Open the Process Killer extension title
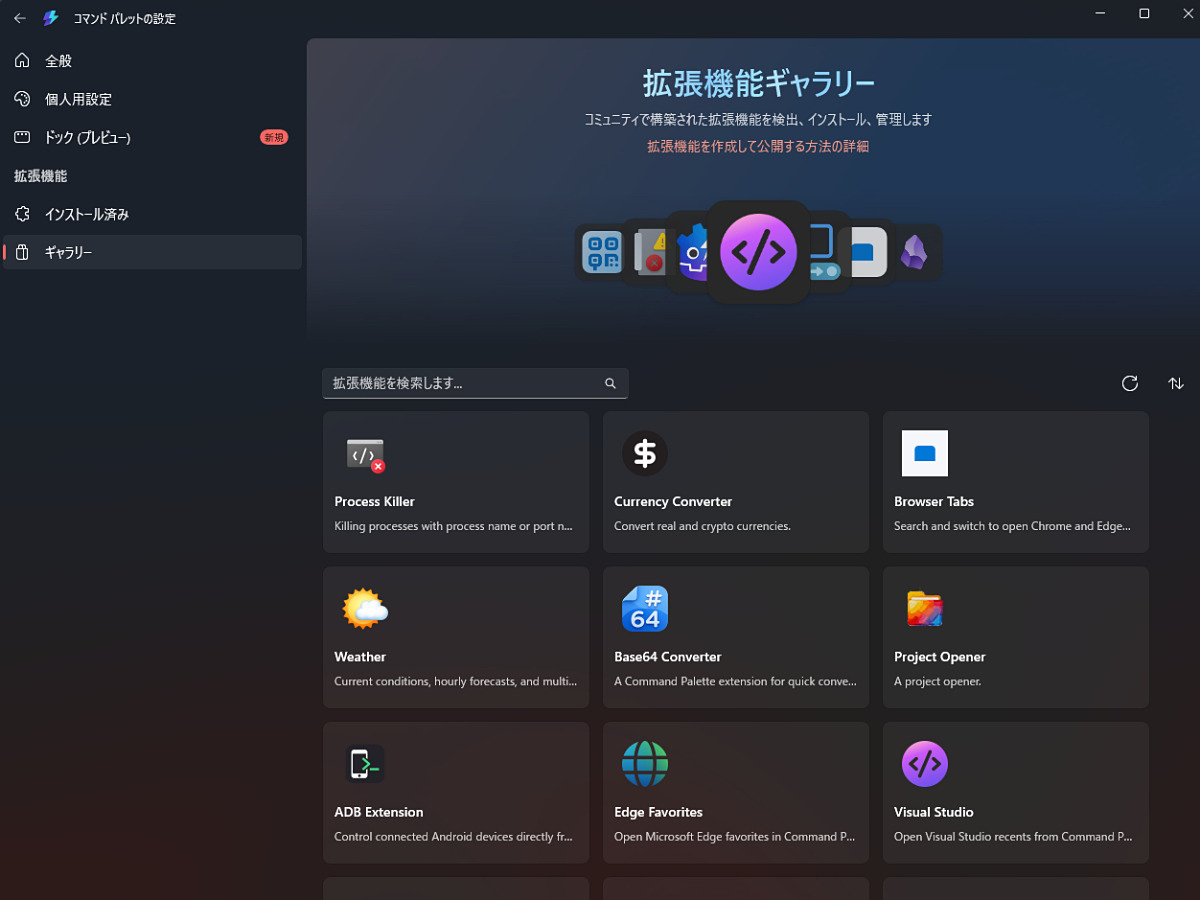This screenshot has height=900, width=1200. pyautogui.click(x=374, y=501)
